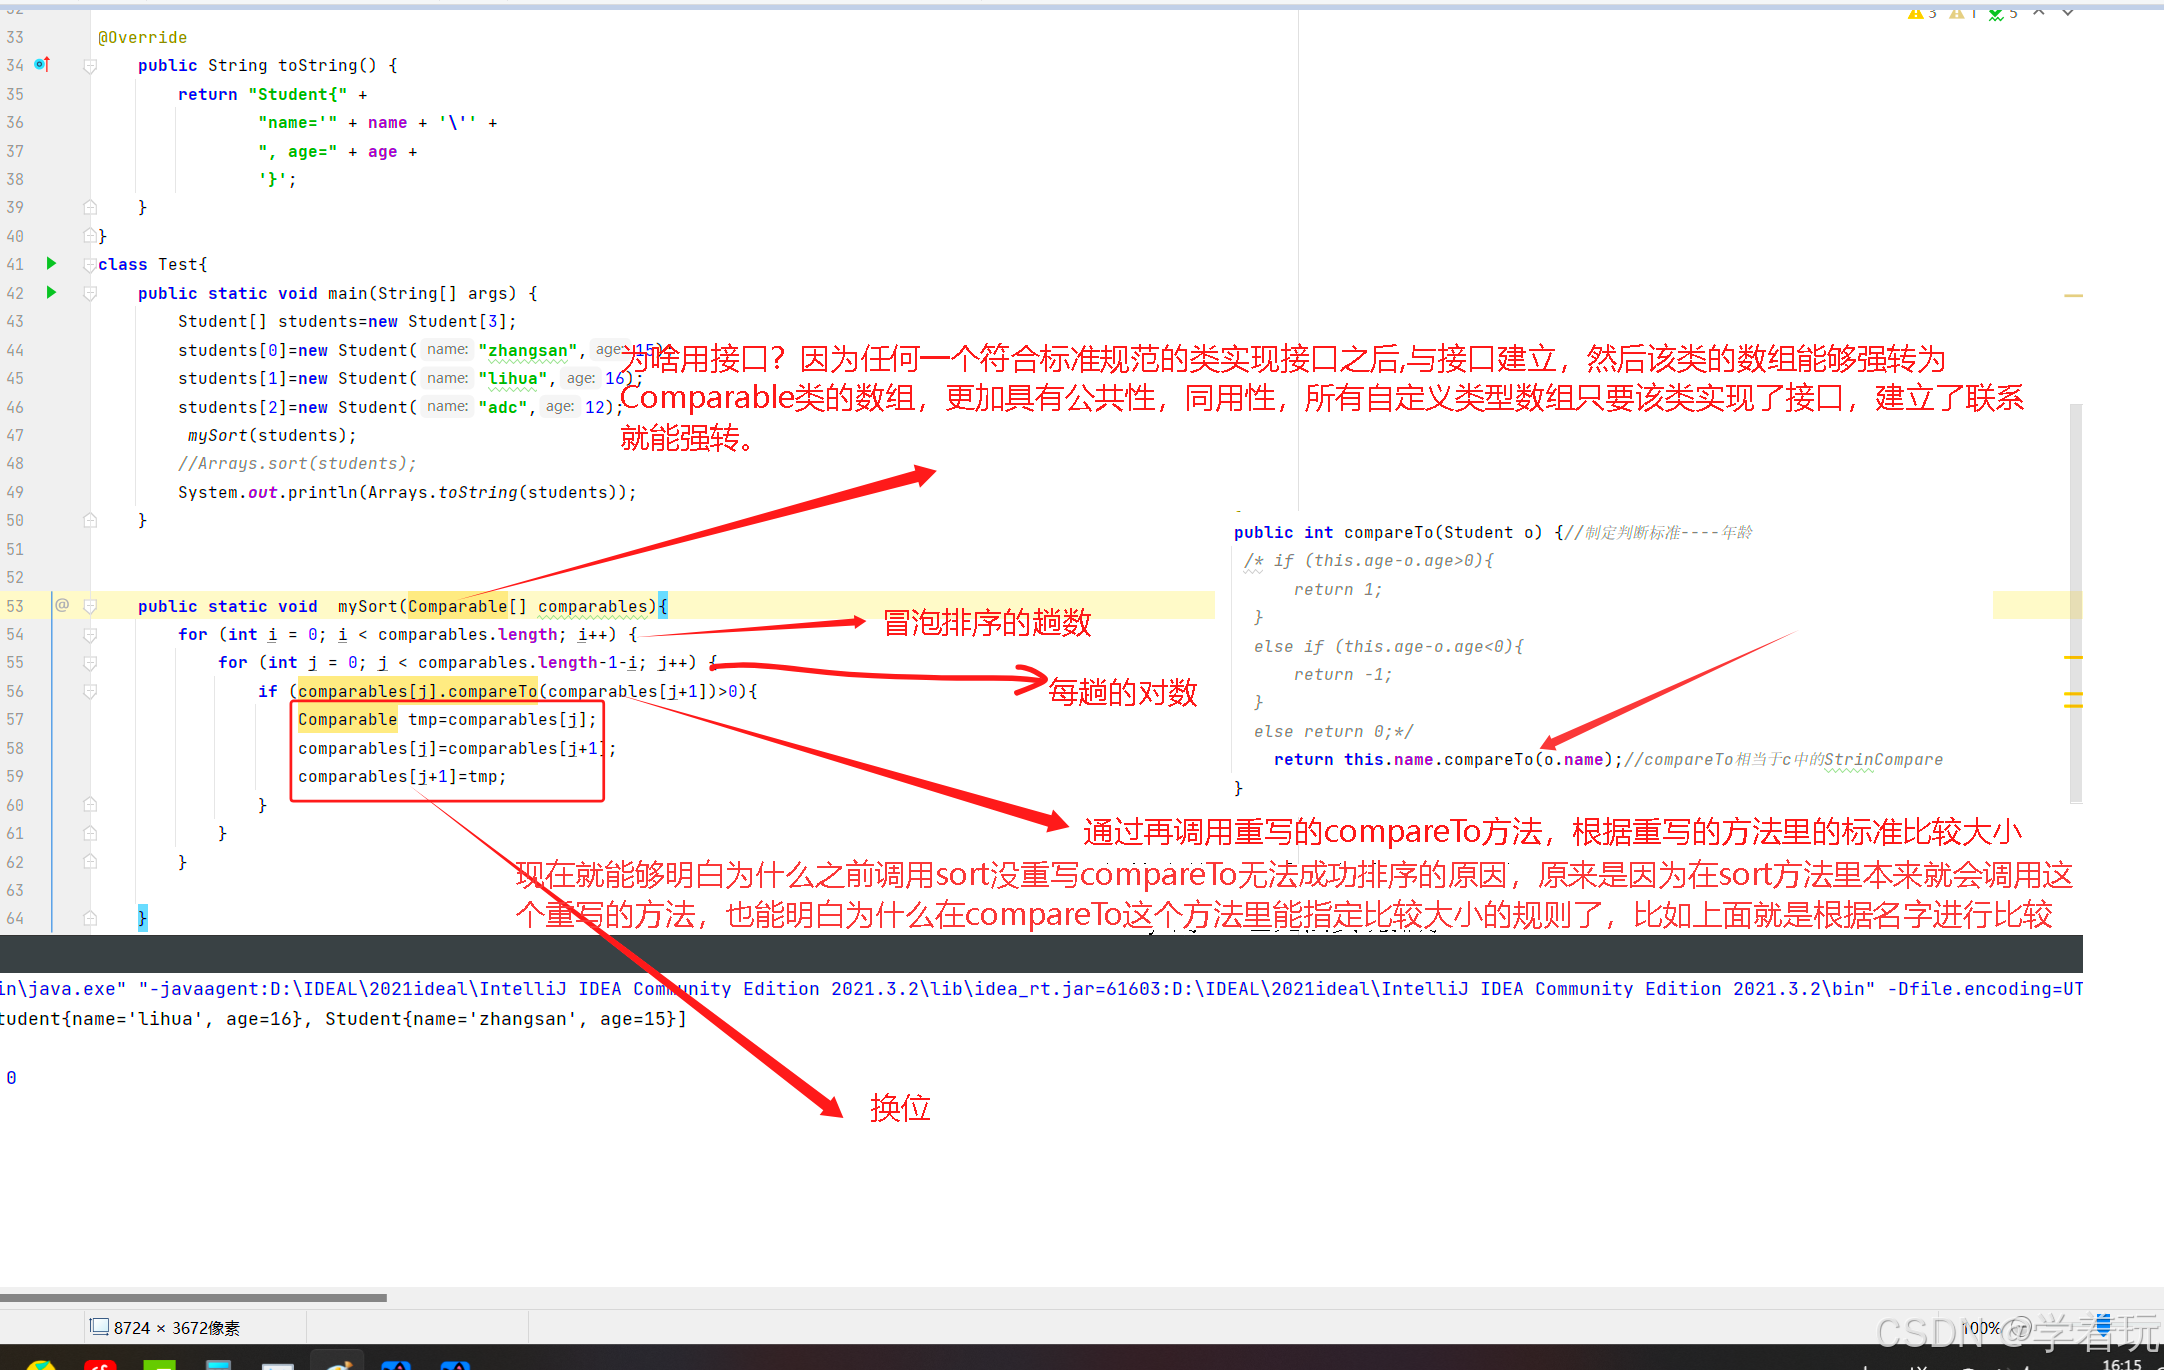This screenshot has height=1370, width=2164.
Task: Click the green typo indicator showing 5
Action: pos(2002,13)
